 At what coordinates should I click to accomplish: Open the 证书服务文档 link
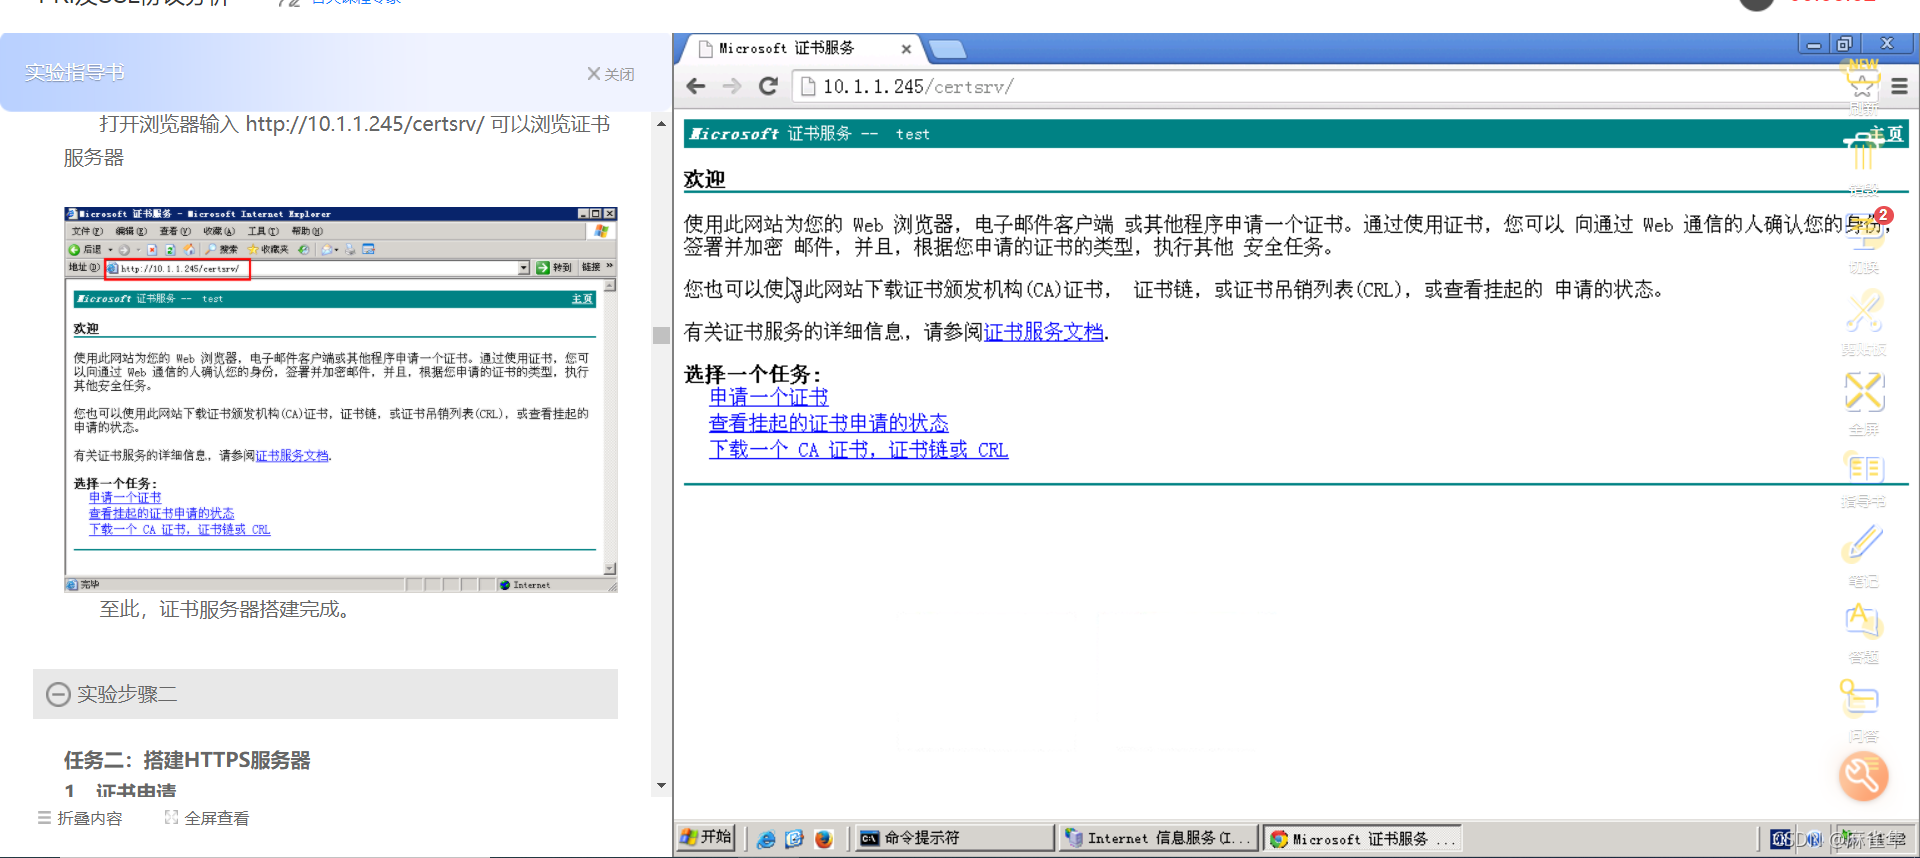(1043, 332)
